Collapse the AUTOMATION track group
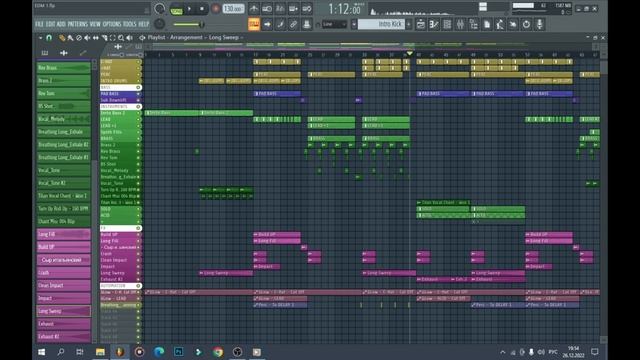The width and height of the screenshot is (640, 360). (138, 286)
